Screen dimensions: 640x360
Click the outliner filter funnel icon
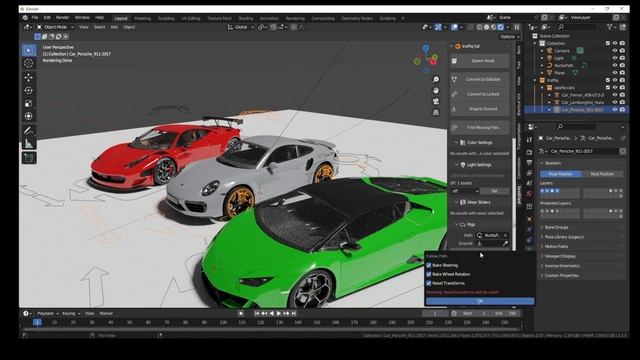pyautogui.click(x=610, y=27)
